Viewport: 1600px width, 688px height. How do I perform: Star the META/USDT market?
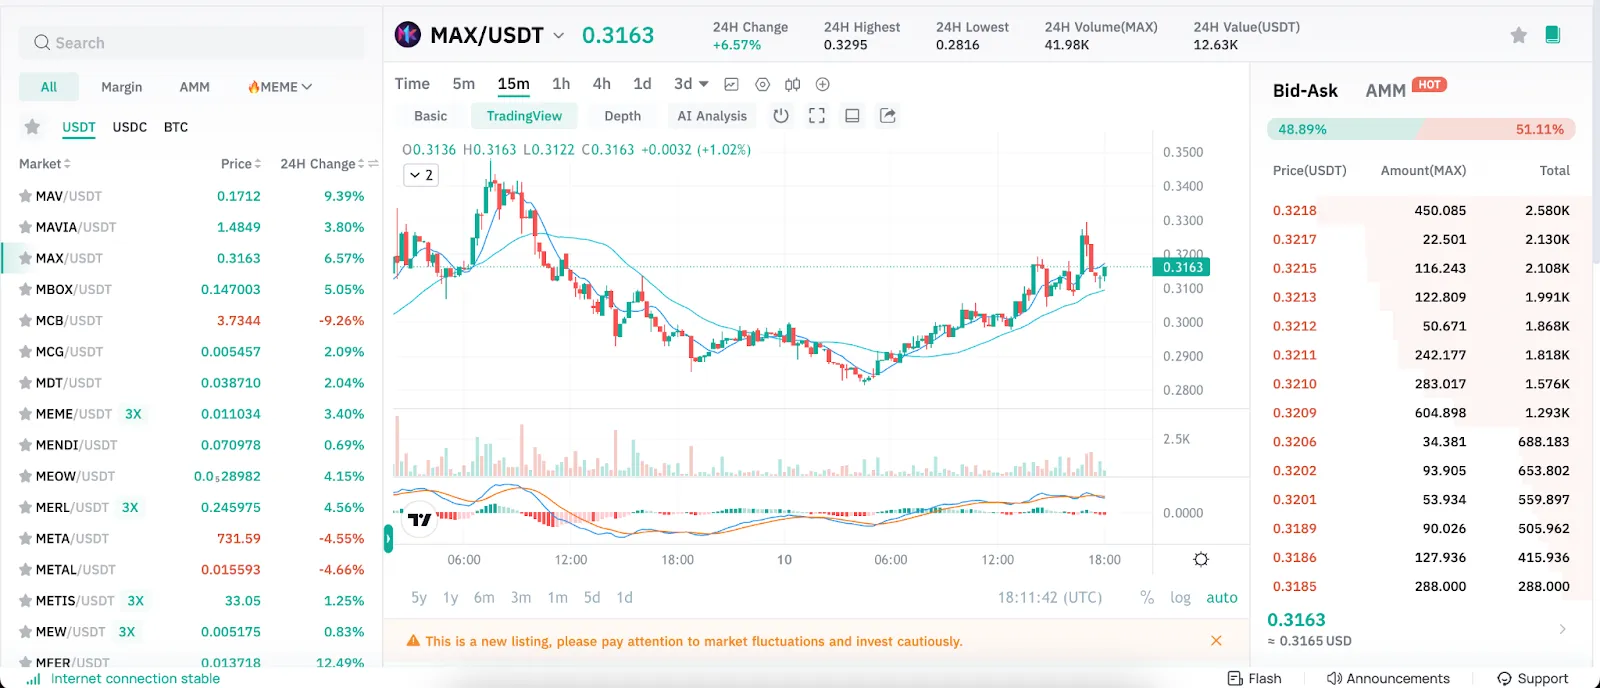(25, 539)
